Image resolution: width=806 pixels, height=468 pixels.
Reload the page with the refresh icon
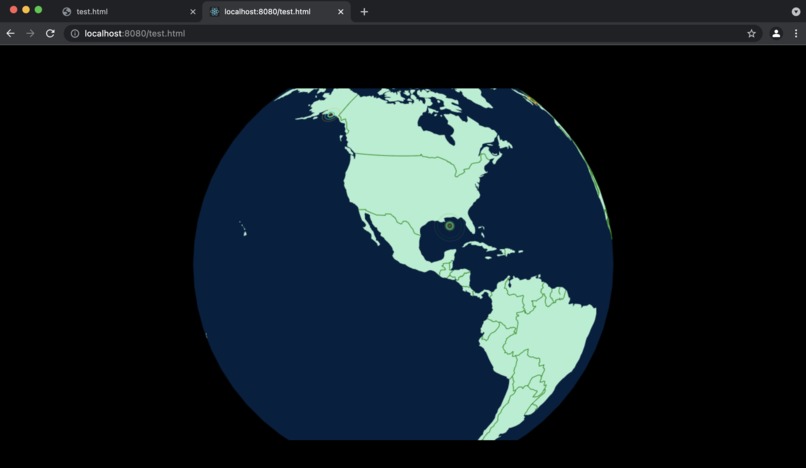pyautogui.click(x=50, y=33)
